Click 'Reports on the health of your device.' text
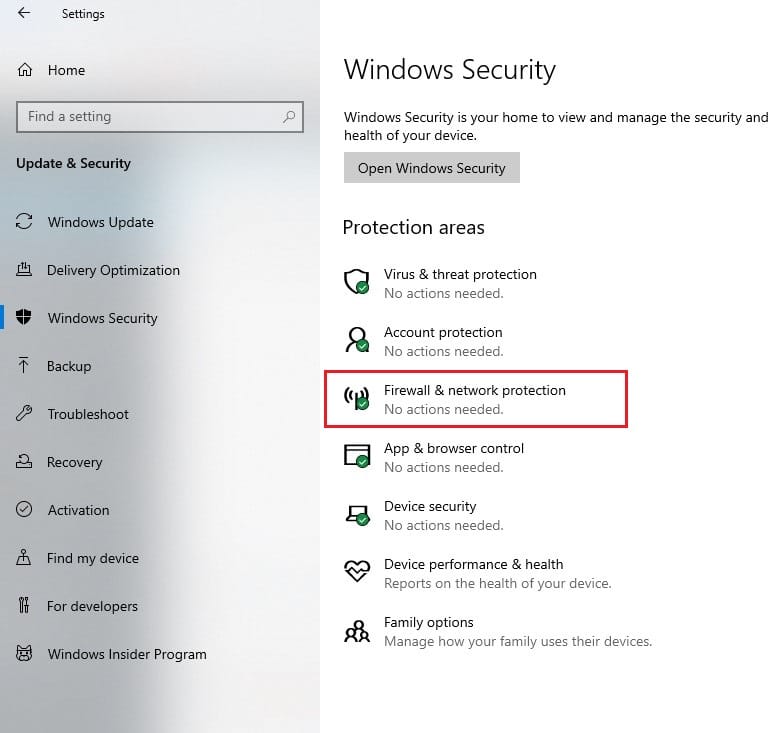This screenshot has height=733, width=781. [498, 583]
